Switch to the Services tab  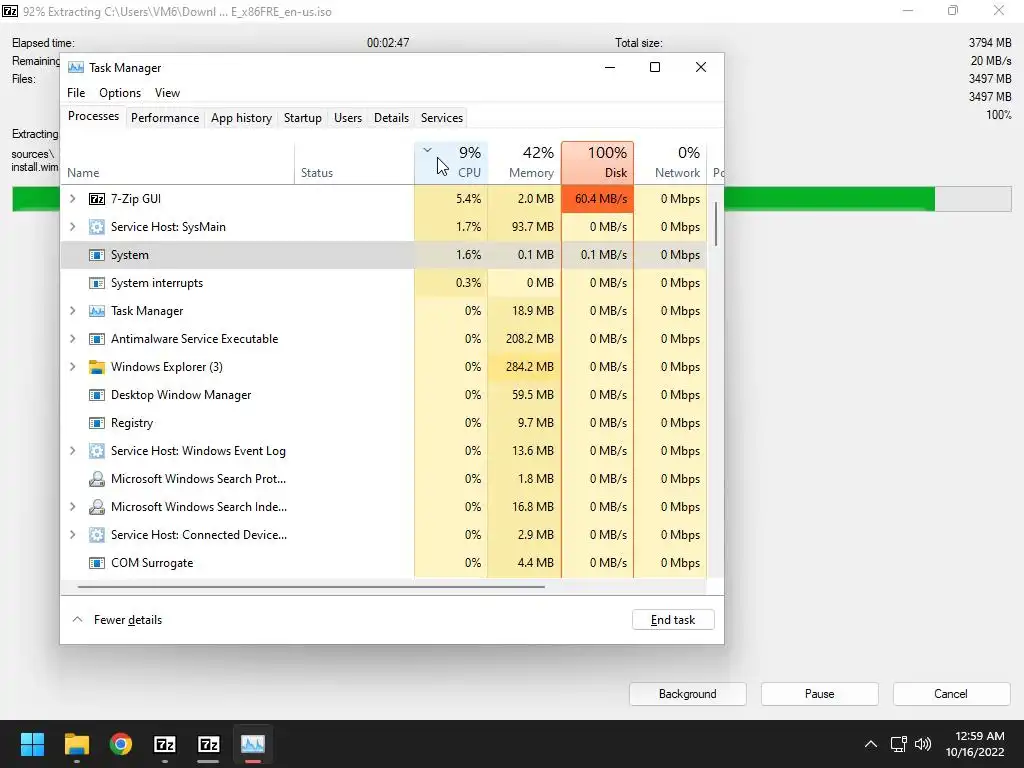click(441, 118)
